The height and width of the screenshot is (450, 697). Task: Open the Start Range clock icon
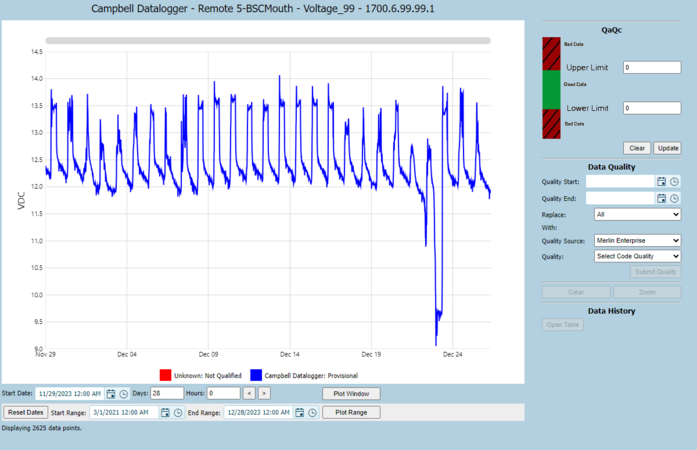click(x=178, y=413)
